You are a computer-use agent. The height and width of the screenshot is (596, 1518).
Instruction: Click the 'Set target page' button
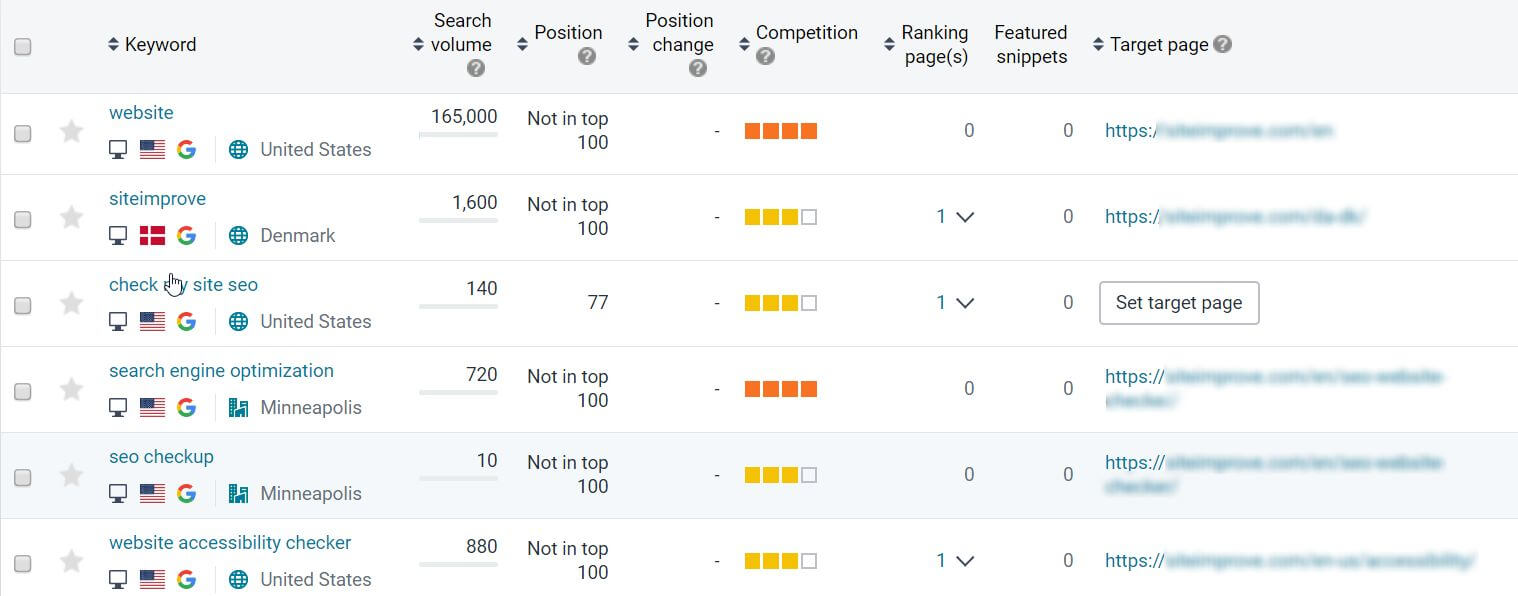[1178, 303]
